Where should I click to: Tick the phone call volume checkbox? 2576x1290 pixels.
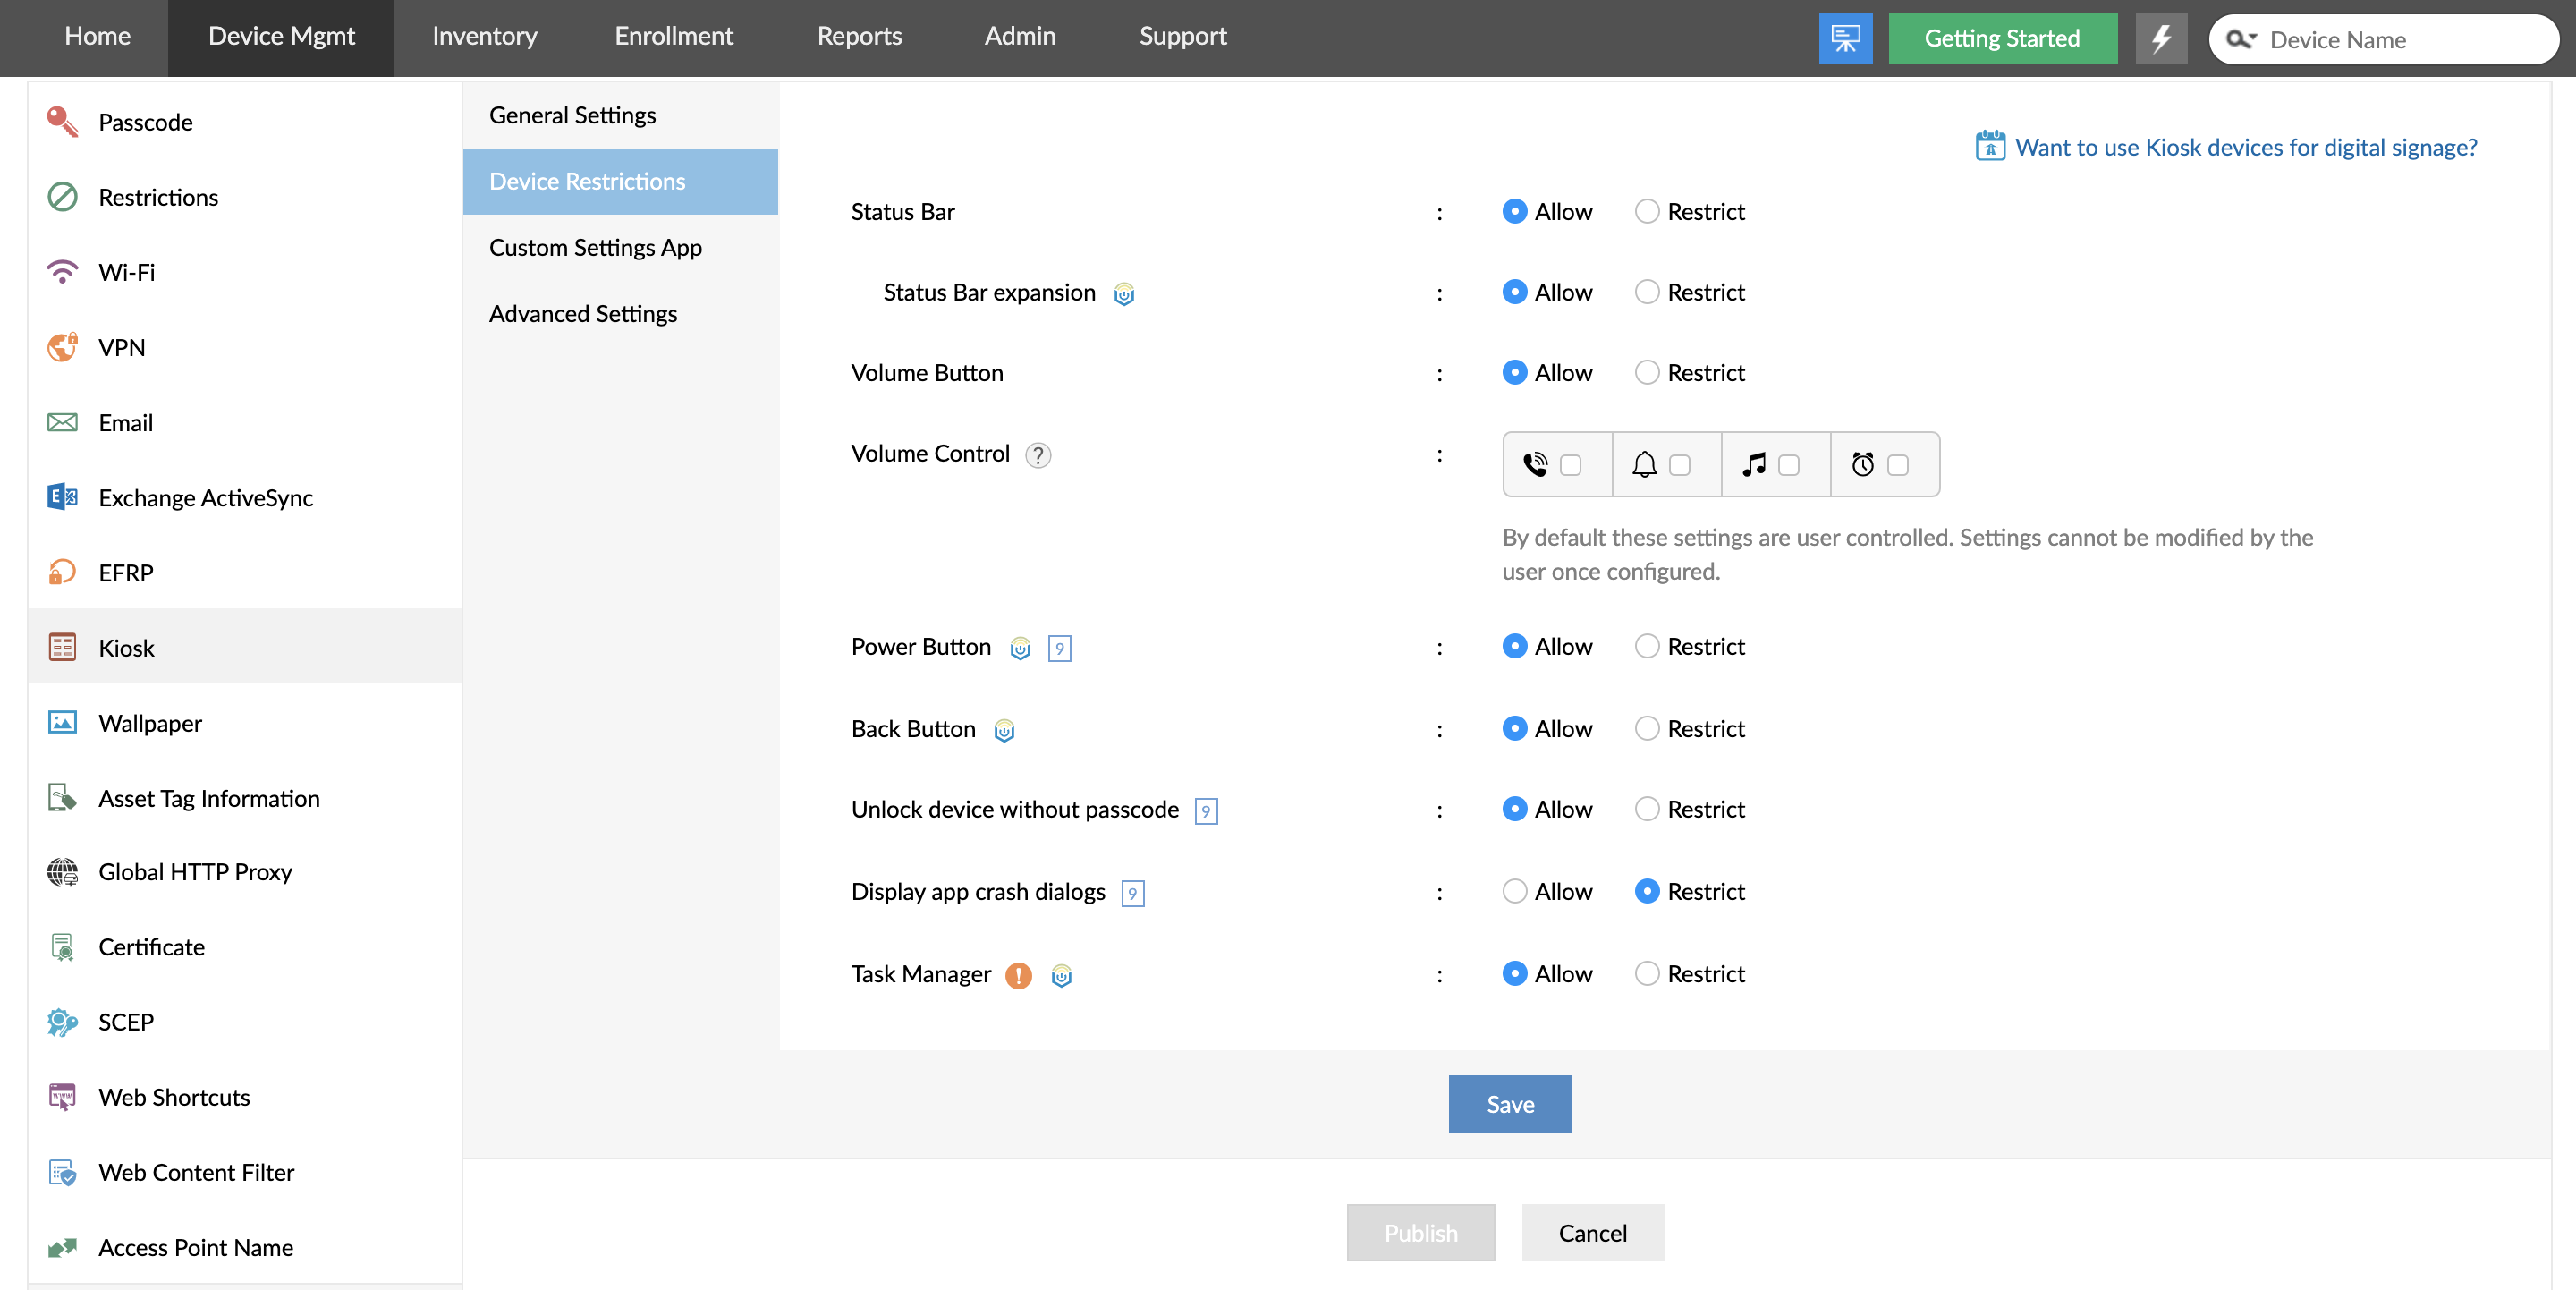(1570, 465)
